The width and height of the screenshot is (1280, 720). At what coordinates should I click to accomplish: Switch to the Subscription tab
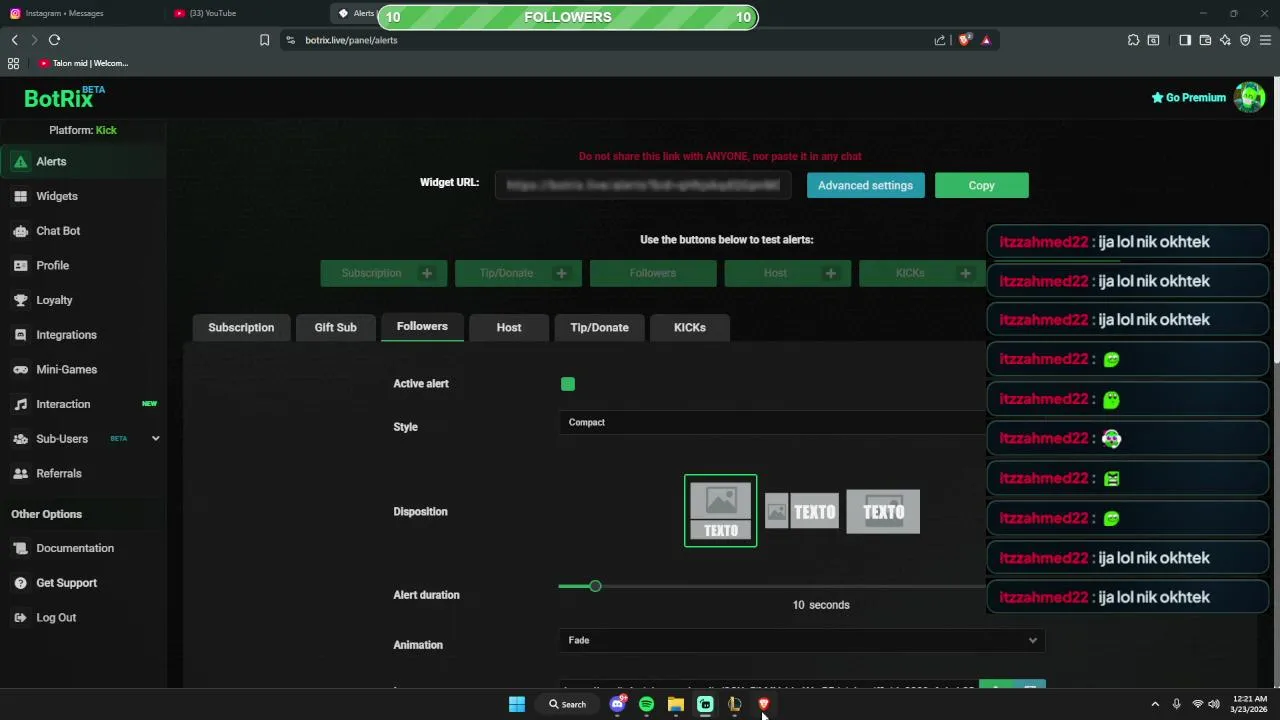241,327
